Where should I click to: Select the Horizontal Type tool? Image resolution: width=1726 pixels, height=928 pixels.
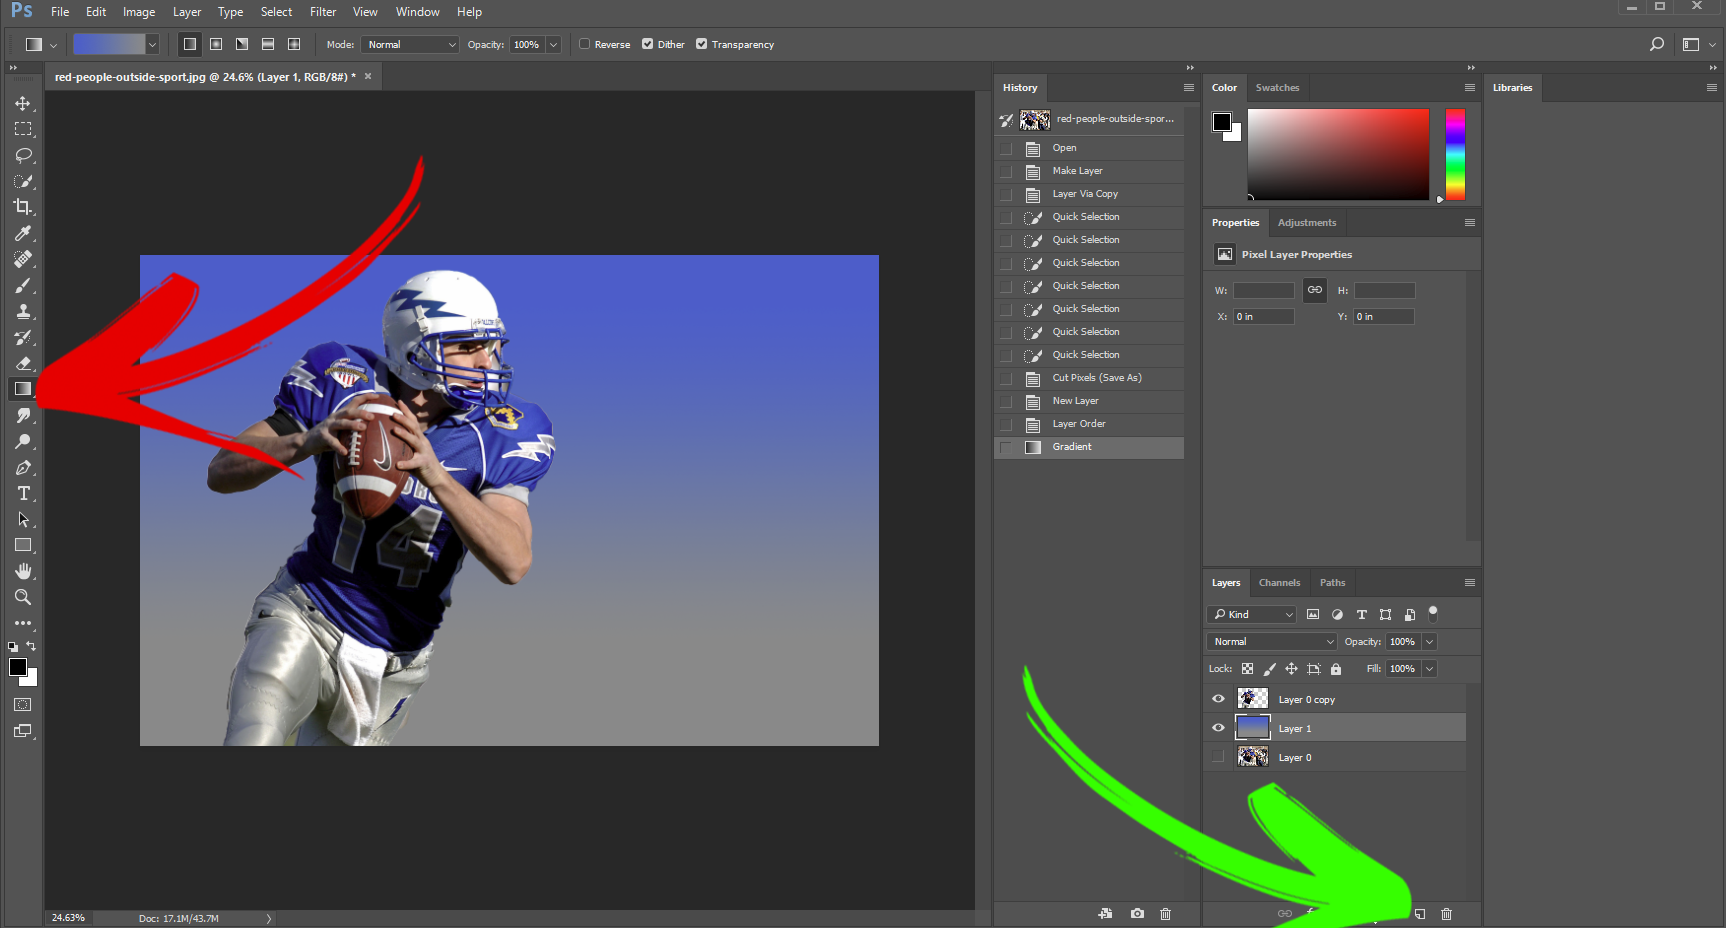click(23, 493)
